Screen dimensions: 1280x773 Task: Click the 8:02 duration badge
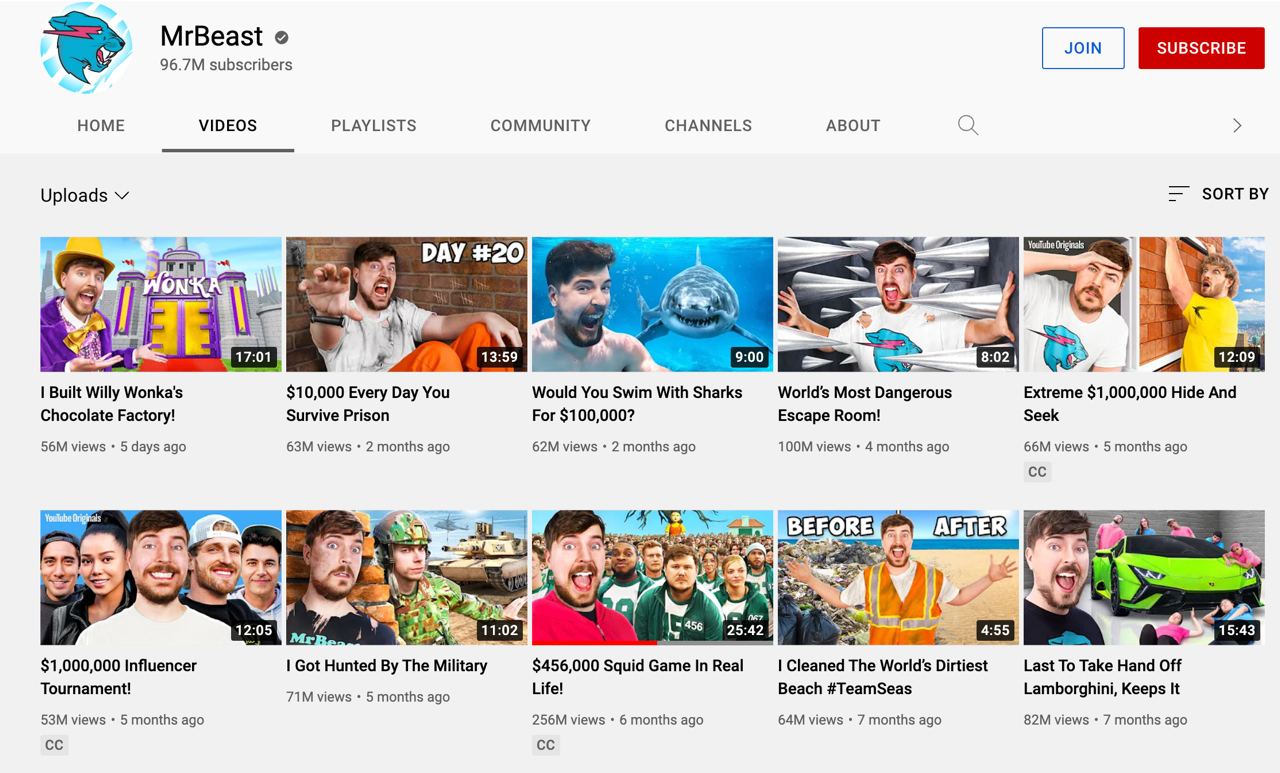click(995, 357)
